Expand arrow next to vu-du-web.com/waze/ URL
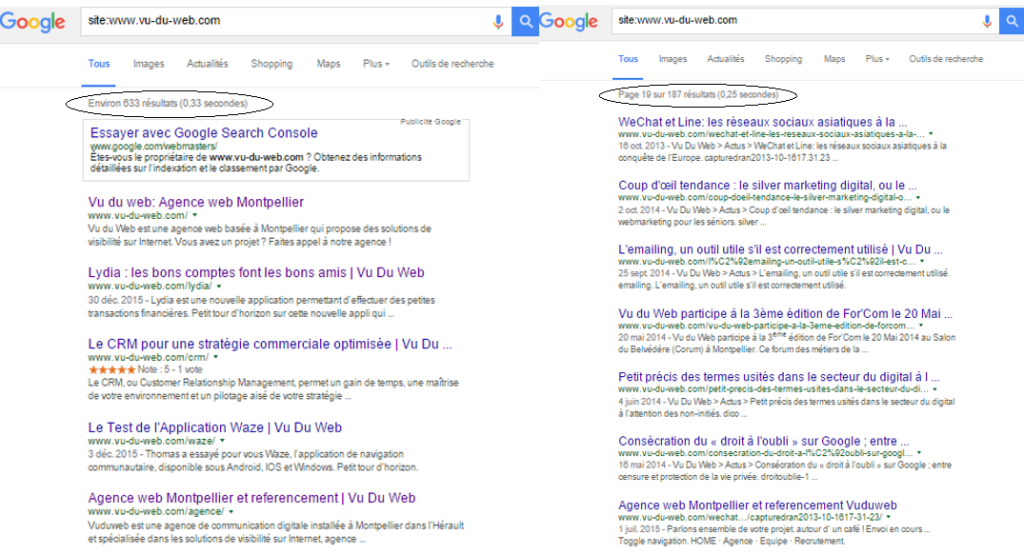The image size is (1024, 555). [x=222, y=441]
